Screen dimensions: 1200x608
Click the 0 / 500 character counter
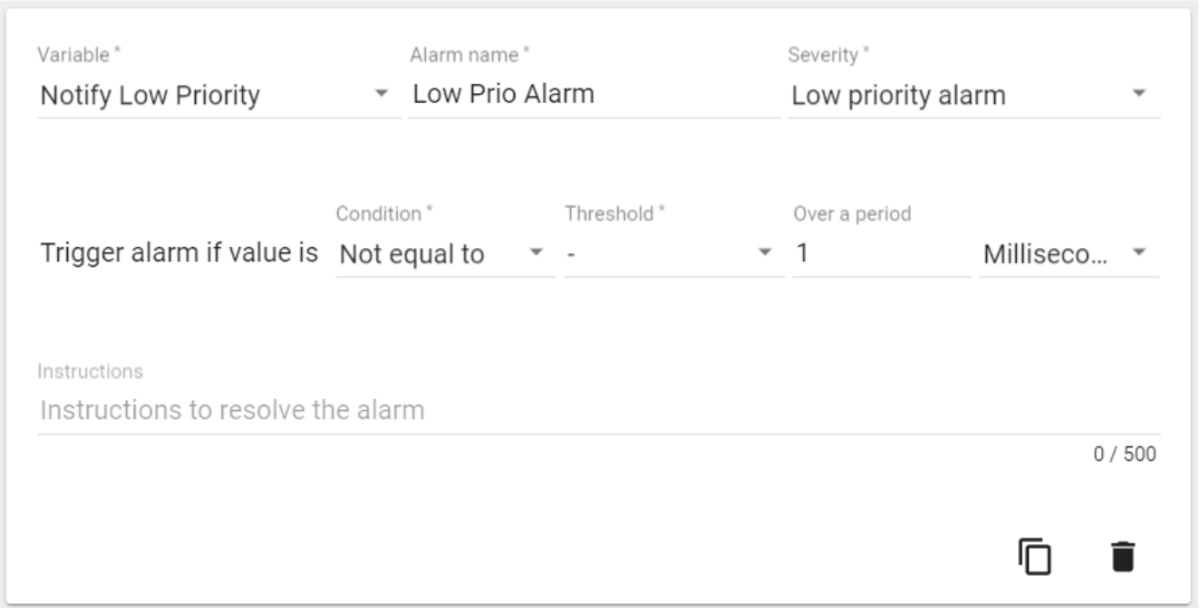[1124, 455]
